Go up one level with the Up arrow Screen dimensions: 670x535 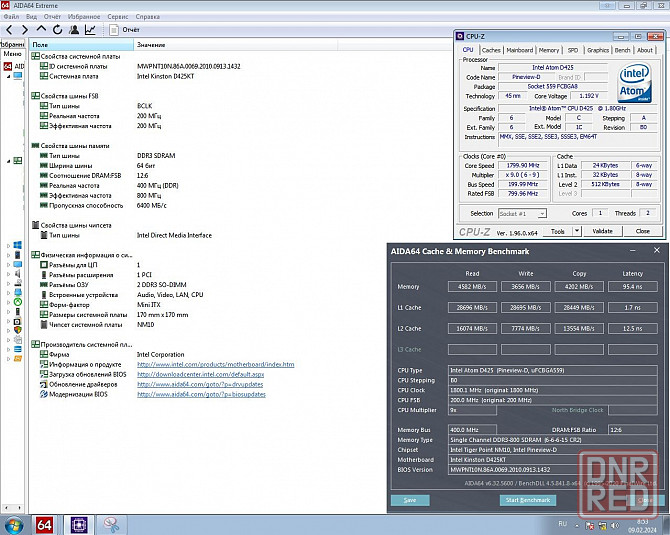coord(41,30)
